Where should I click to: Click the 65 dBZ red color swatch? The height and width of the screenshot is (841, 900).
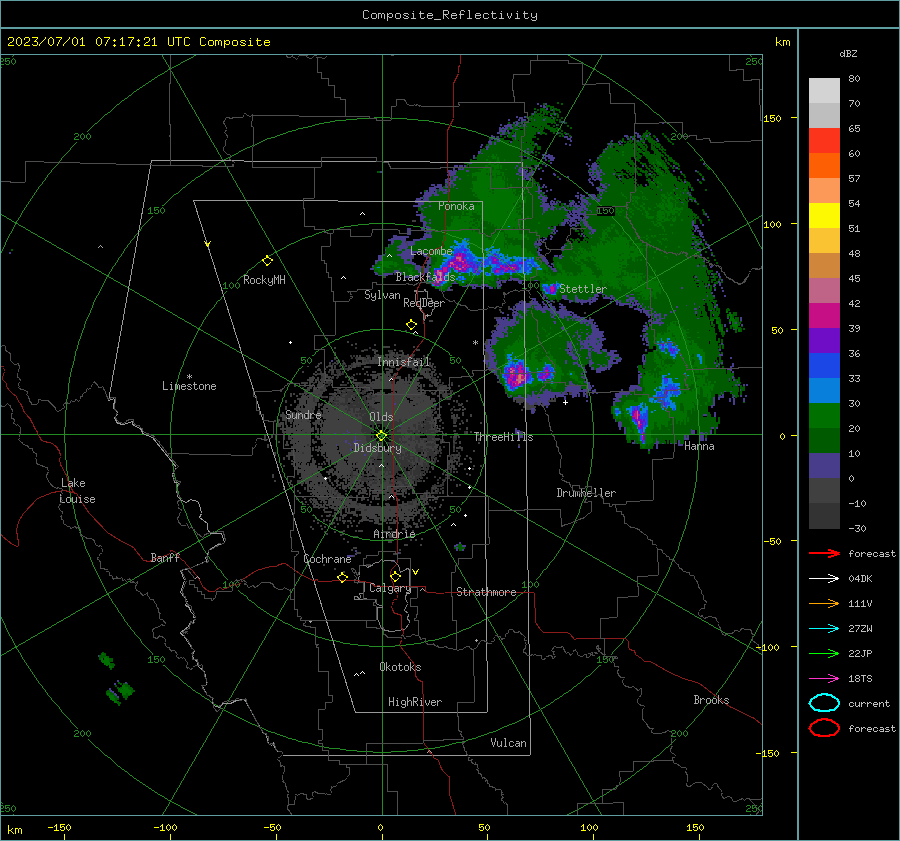click(x=824, y=141)
